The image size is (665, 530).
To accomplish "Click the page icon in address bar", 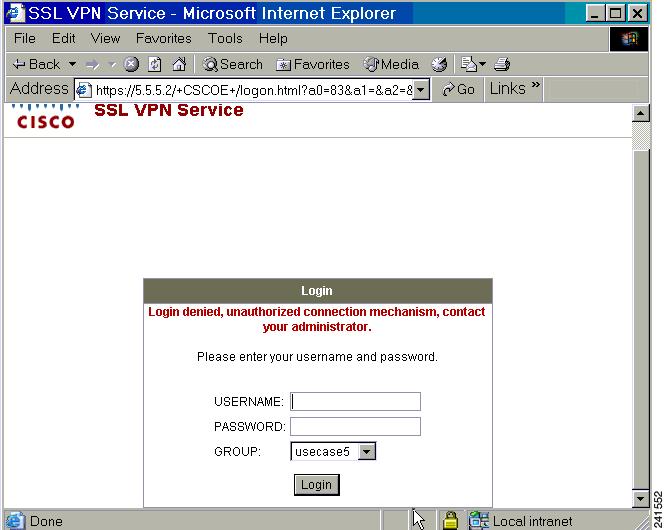I will click(84, 90).
